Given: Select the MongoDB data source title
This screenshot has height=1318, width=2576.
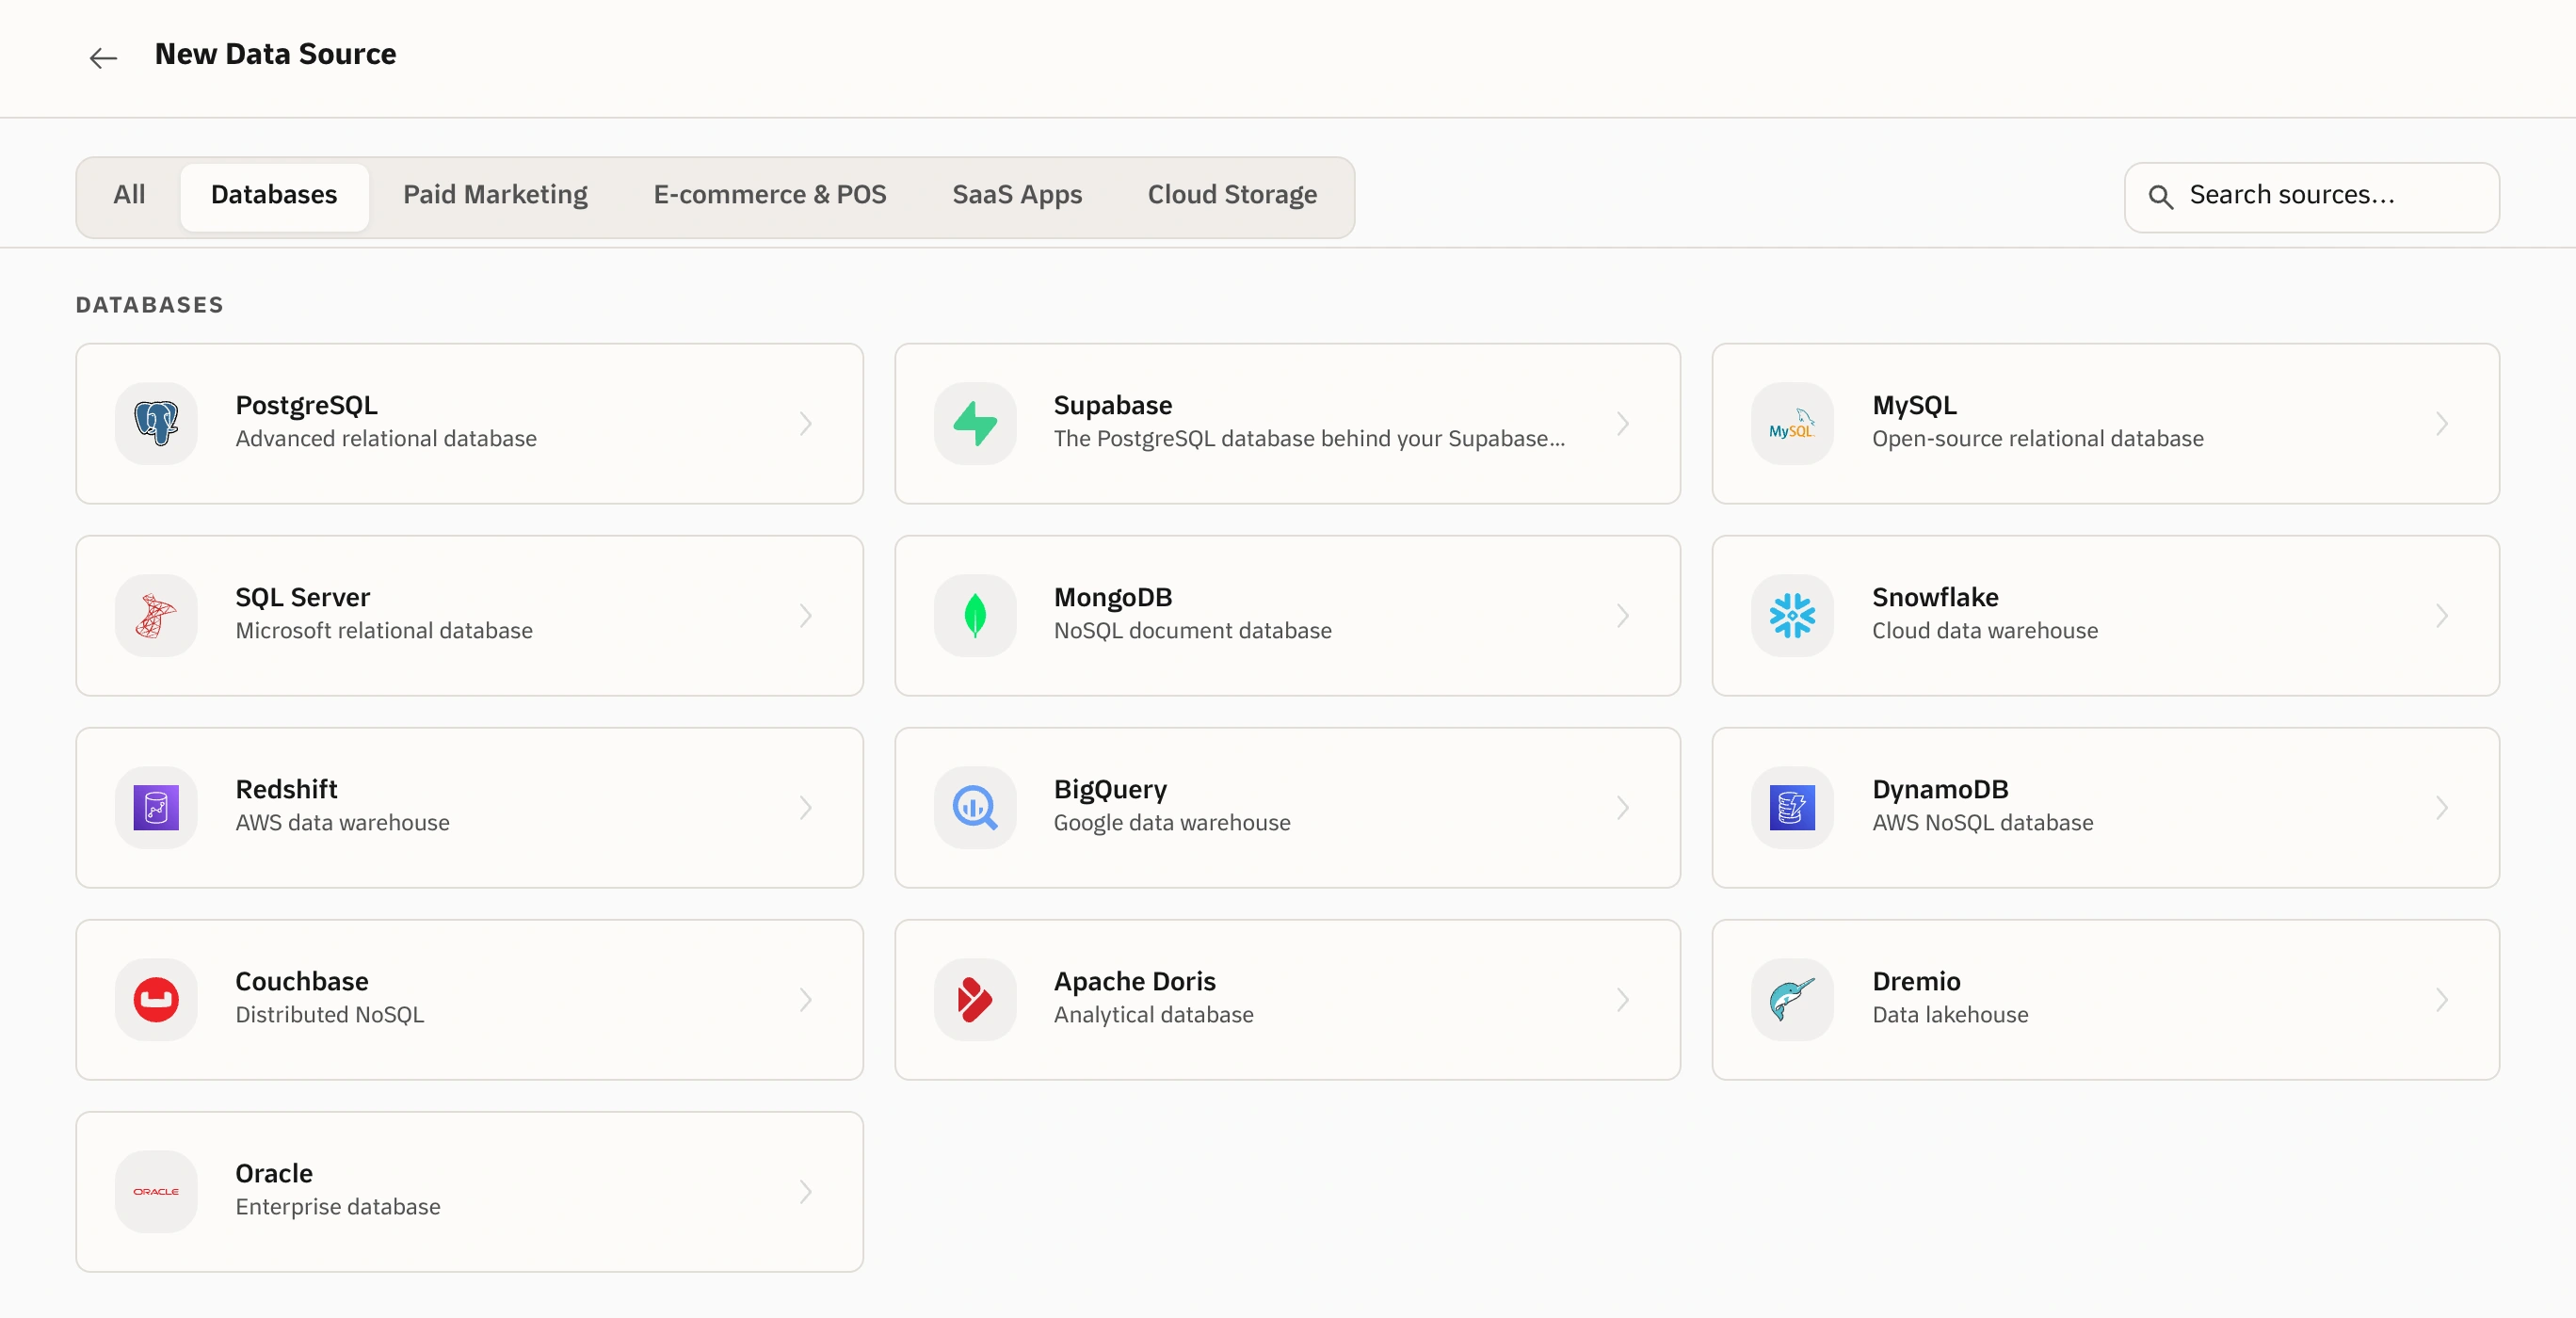Looking at the screenshot, I should [x=1113, y=597].
